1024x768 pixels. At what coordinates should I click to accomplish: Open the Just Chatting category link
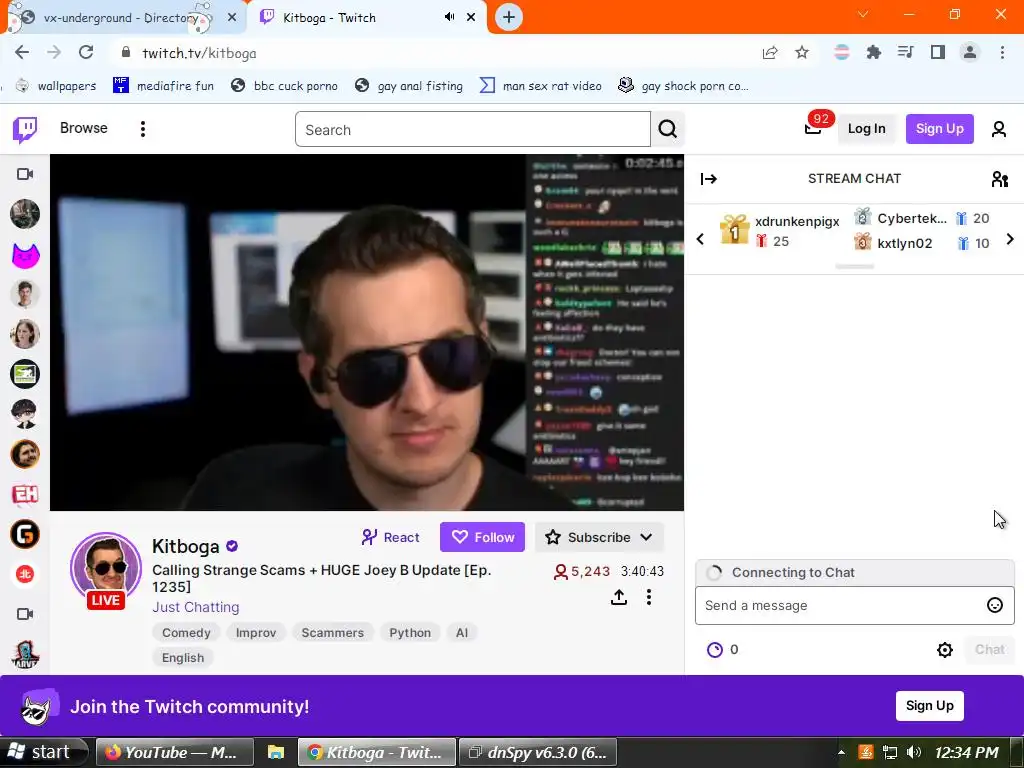pos(196,607)
